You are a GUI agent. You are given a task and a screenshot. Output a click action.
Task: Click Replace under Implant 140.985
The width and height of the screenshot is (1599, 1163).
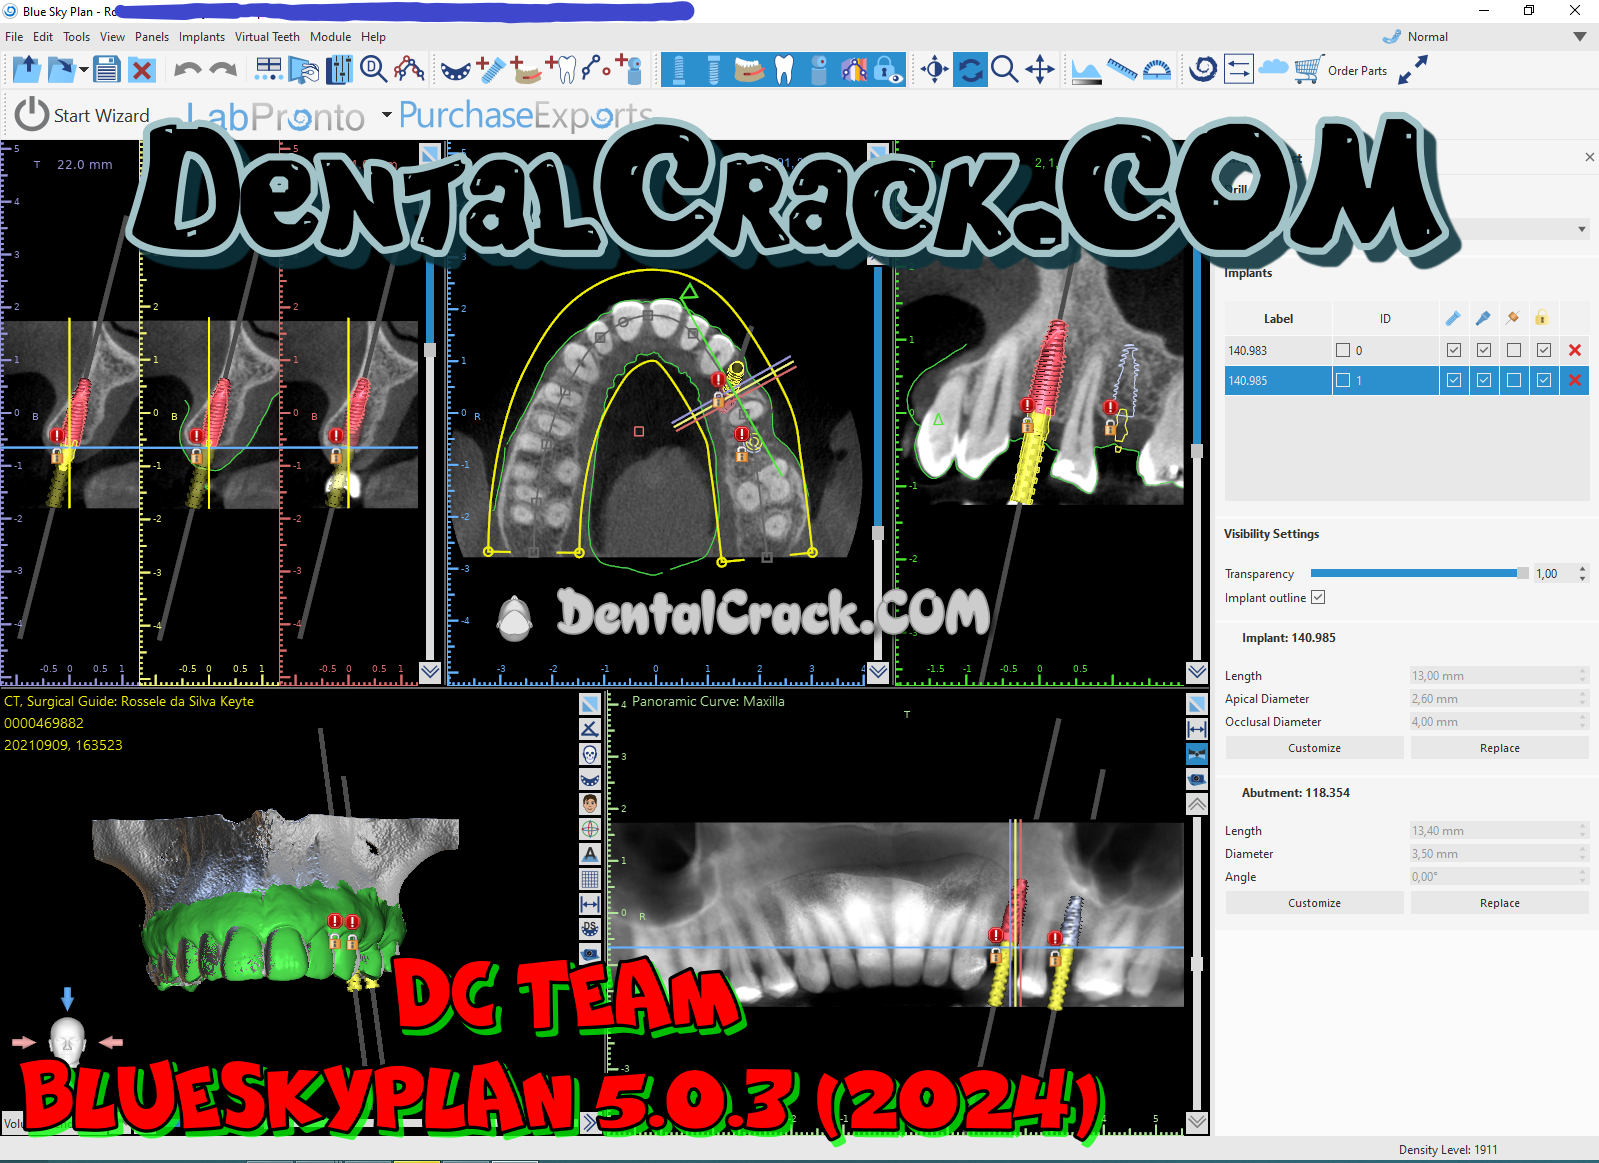(1499, 748)
